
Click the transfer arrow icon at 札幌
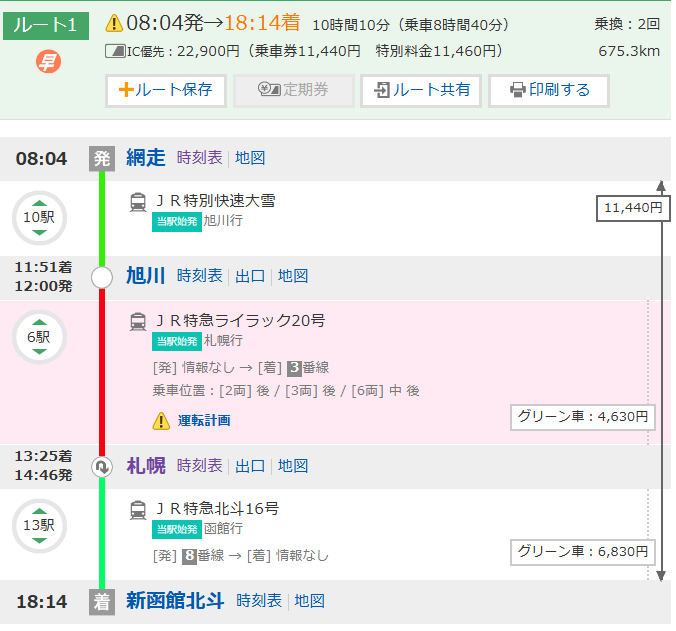tap(102, 467)
